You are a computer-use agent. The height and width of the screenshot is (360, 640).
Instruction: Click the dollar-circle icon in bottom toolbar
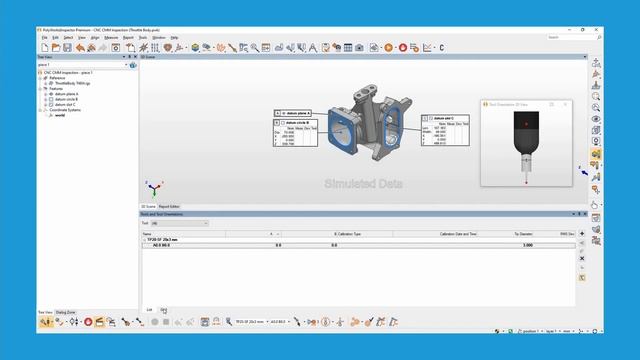pos(325,322)
